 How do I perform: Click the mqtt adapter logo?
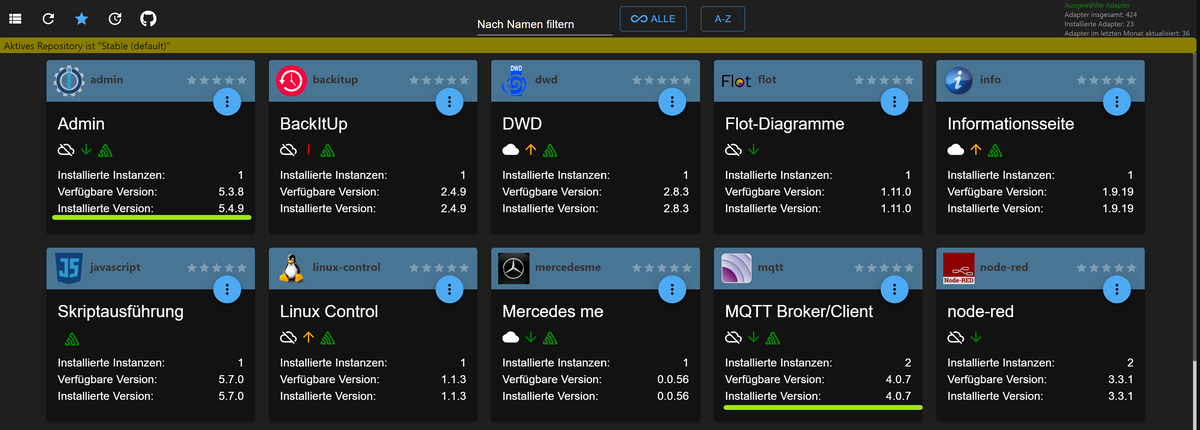coord(736,267)
